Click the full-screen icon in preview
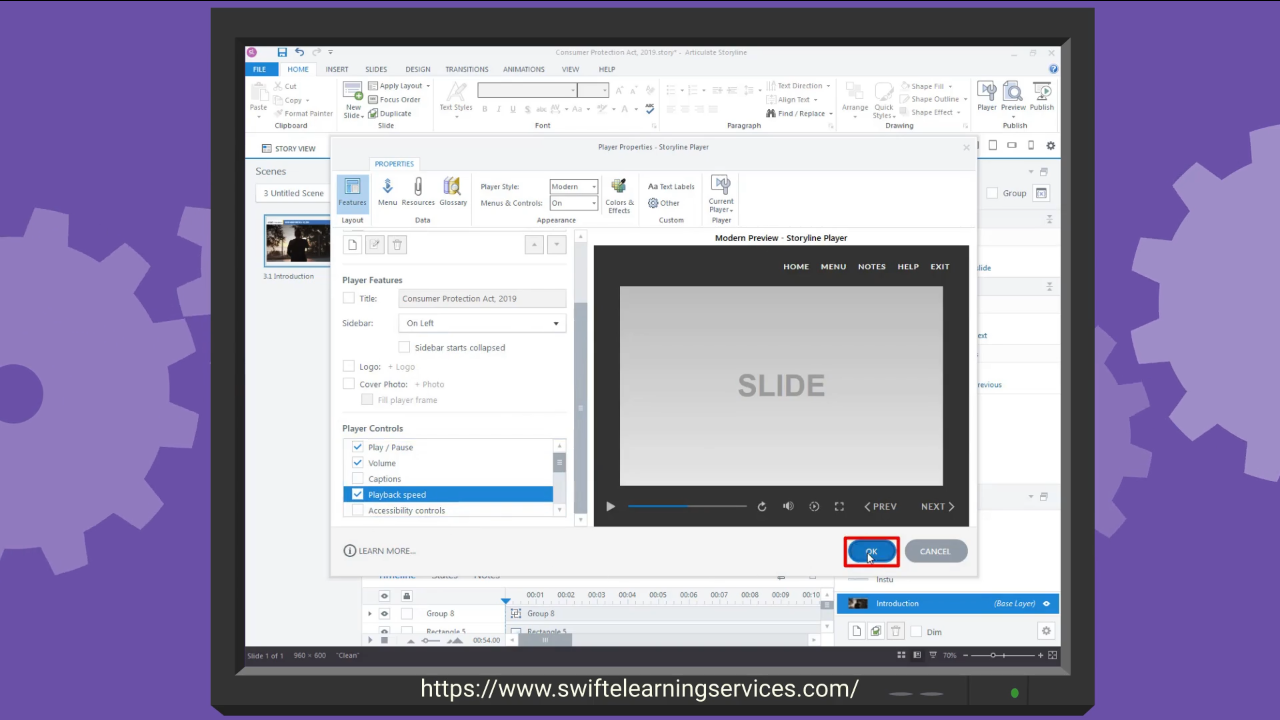The height and width of the screenshot is (720, 1280). click(839, 507)
